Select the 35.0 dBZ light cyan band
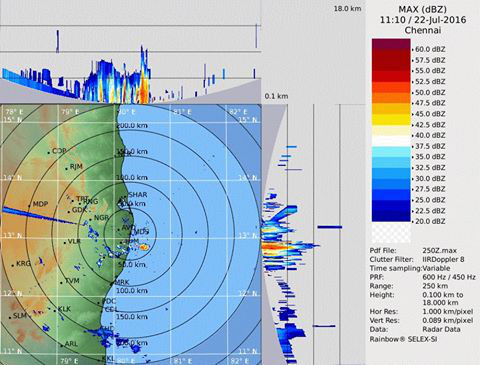This screenshot has width=480, height=365. (x=391, y=152)
